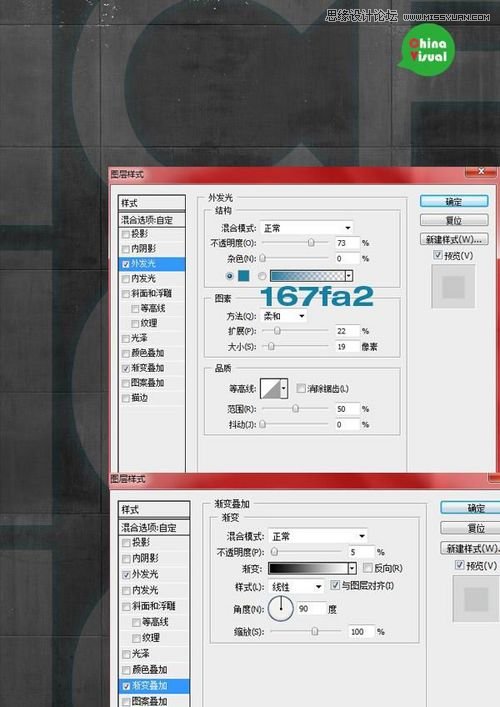Click the blue-to-transparent gradient bar

point(307,276)
